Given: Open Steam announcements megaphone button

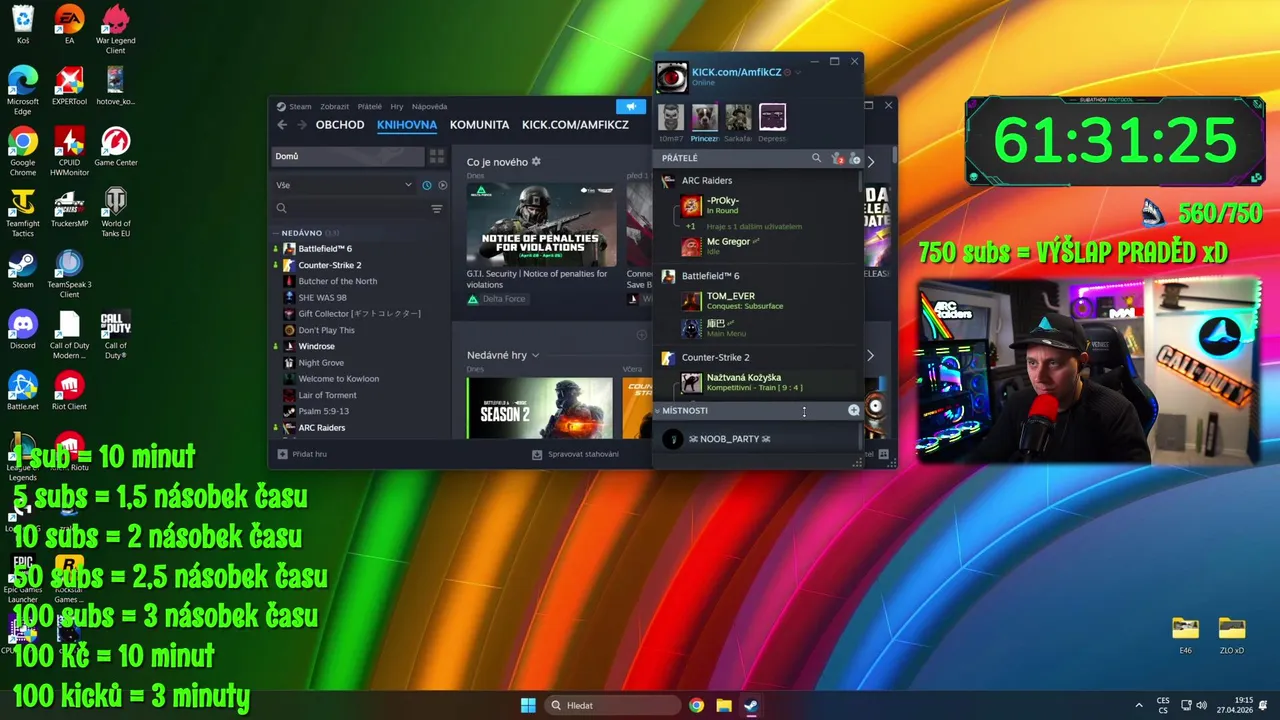Looking at the screenshot, I should [x=630, y=107].
